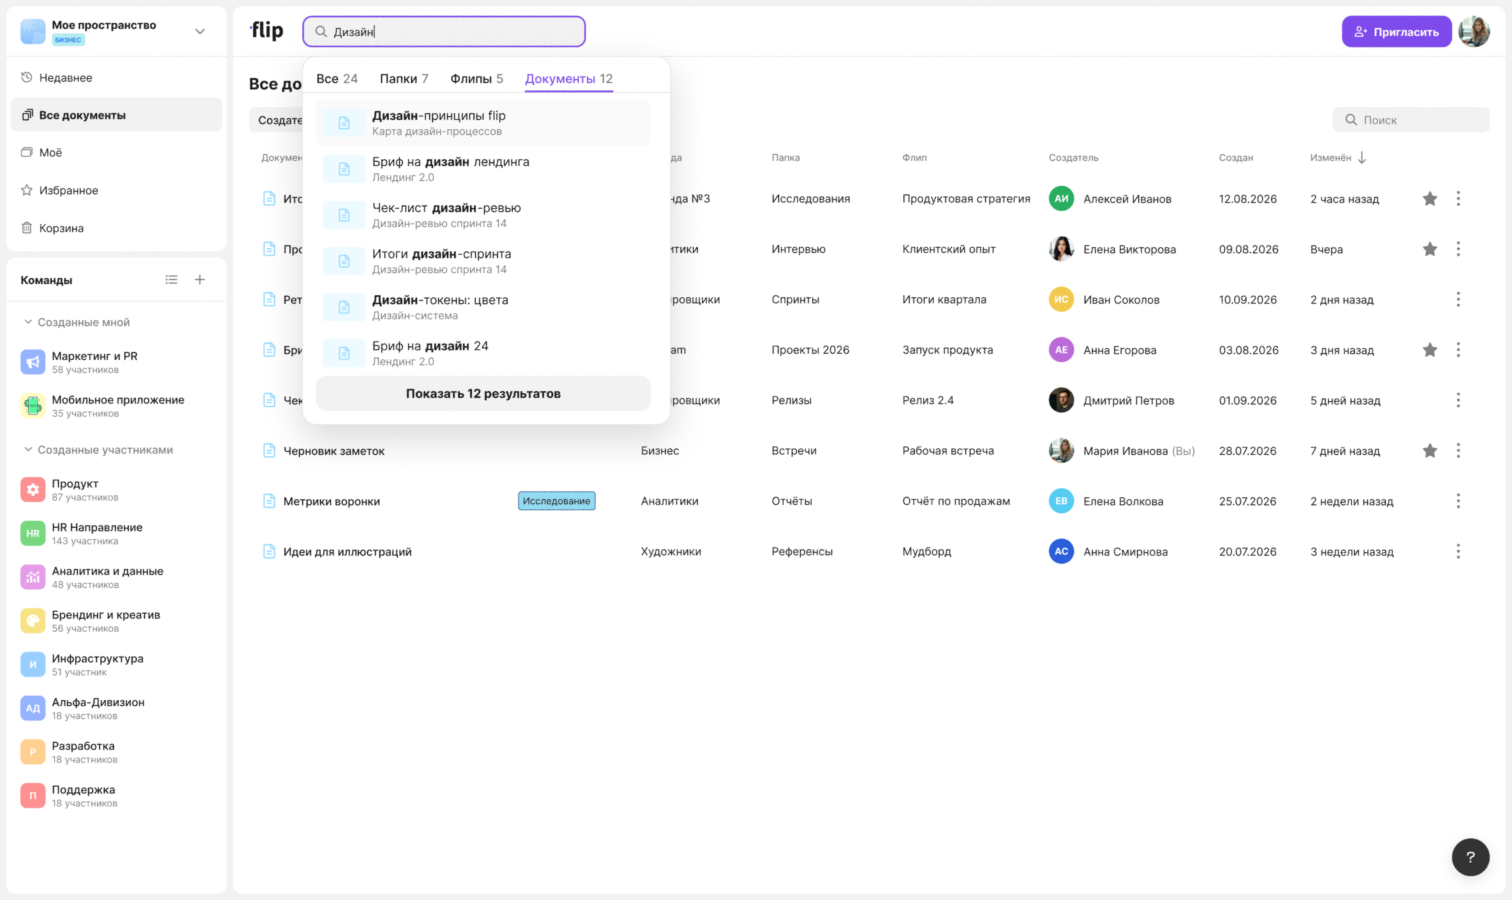
Task: Click the flip logo
Action: pyautogui.click(x=267, y=31)
